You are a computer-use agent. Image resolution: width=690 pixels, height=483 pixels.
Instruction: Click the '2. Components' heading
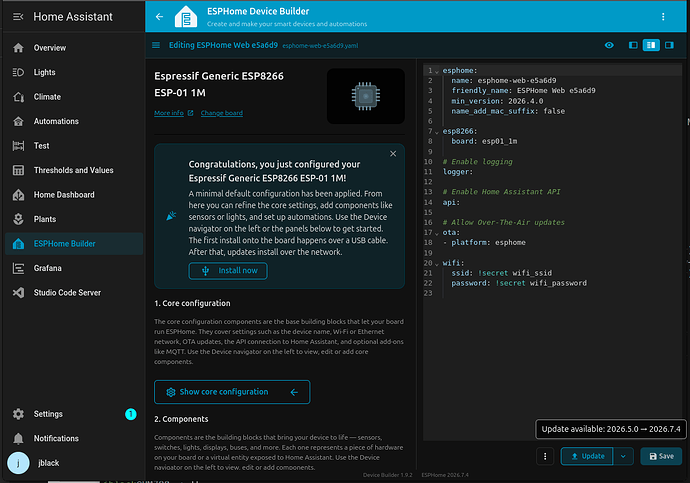click(181, 419)
